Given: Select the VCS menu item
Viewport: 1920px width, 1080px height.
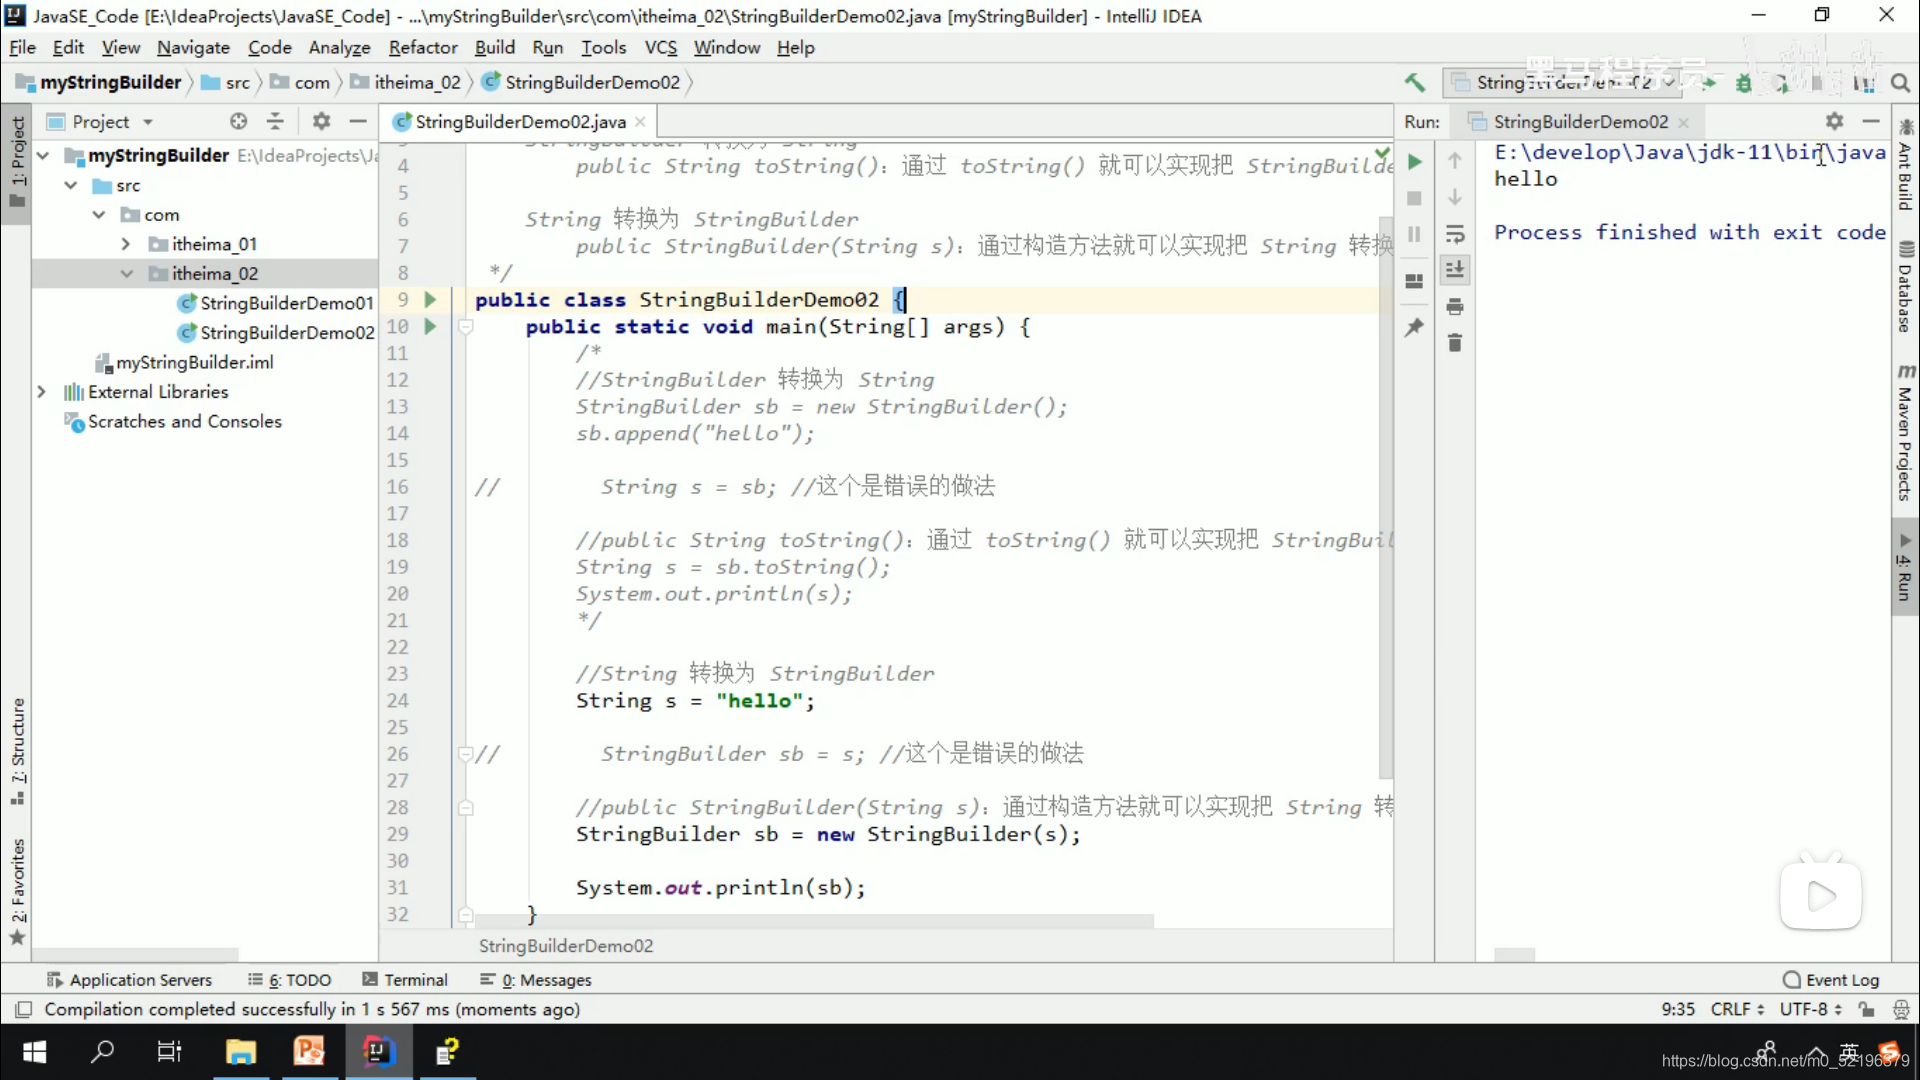Looking at the screenshot, I should 661,46.
